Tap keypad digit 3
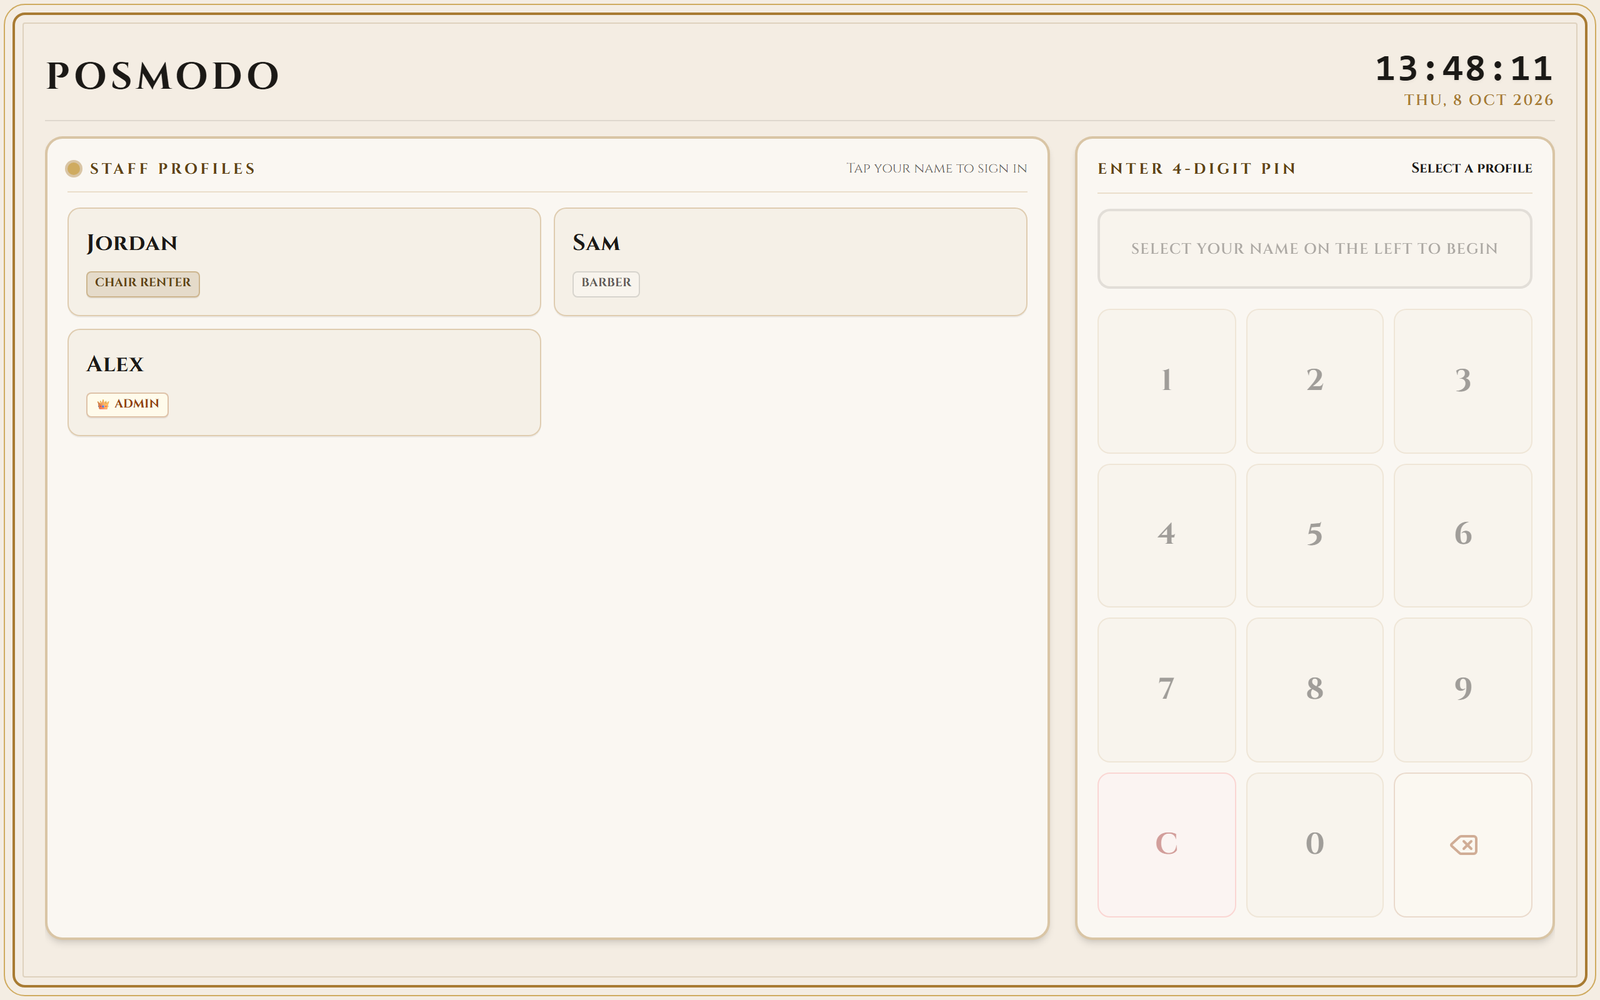The height and width of the screenshot is (1000, 1600). tap(1463, 381)
